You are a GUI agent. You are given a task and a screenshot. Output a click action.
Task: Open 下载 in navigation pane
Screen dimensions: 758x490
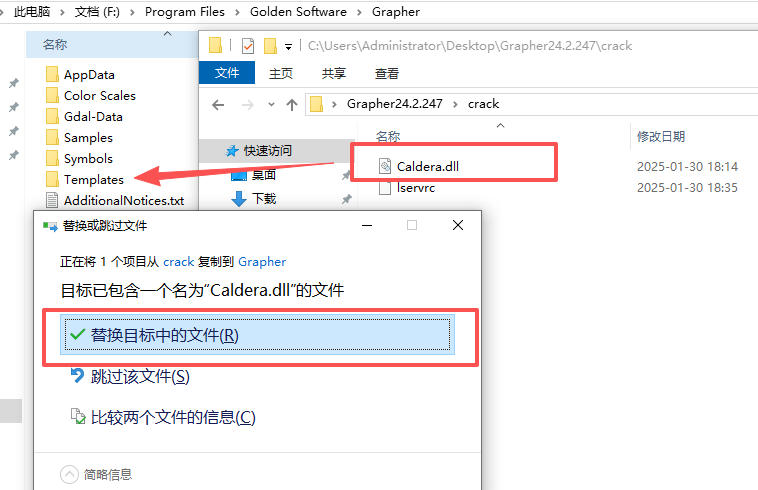(264, 198)
